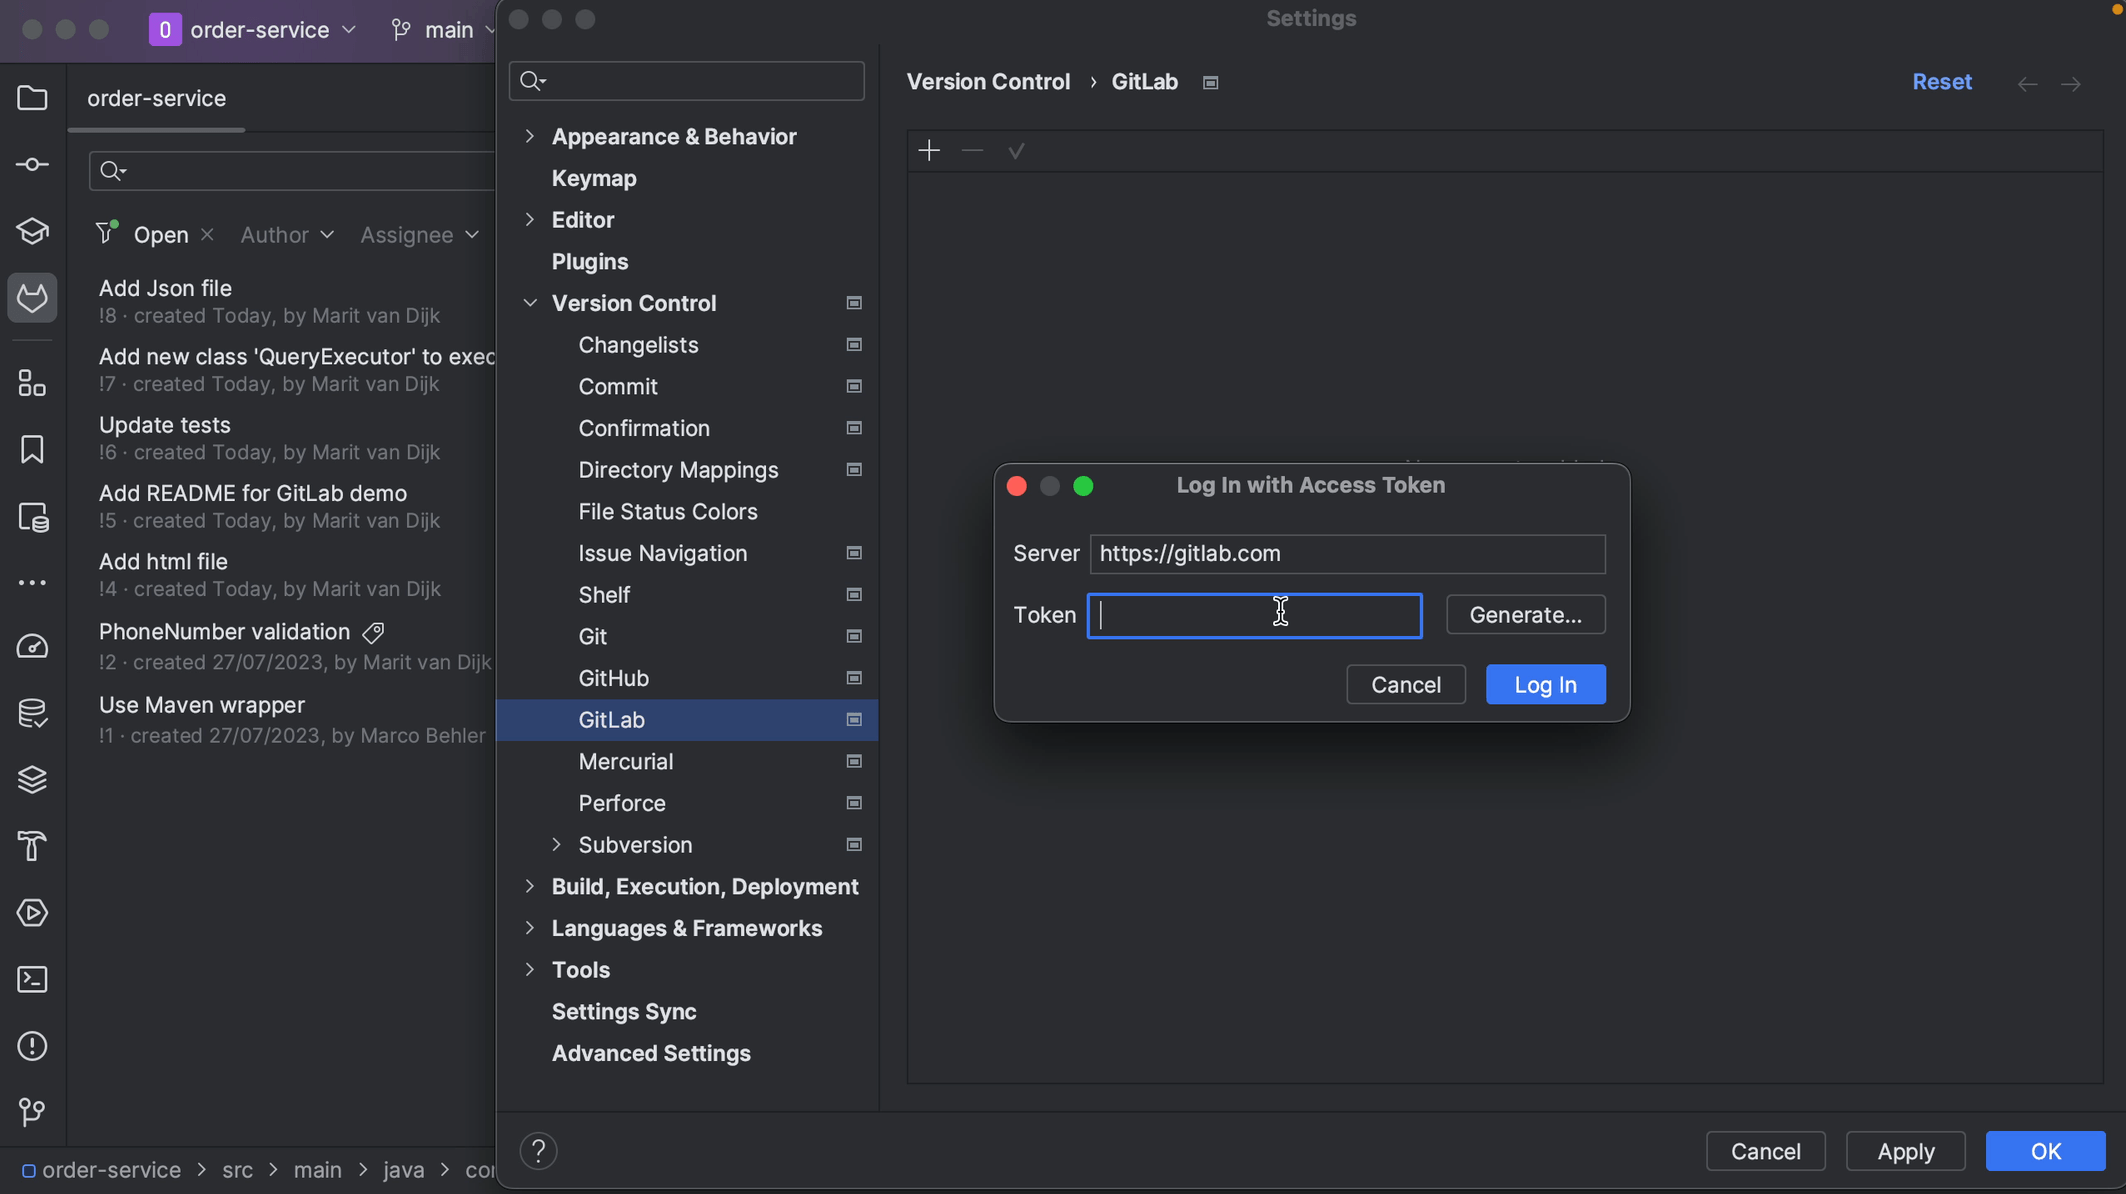Click the Generate token button
Image resolution: width=2126 pixels, height=1194 pixels.
[1525, 614]
